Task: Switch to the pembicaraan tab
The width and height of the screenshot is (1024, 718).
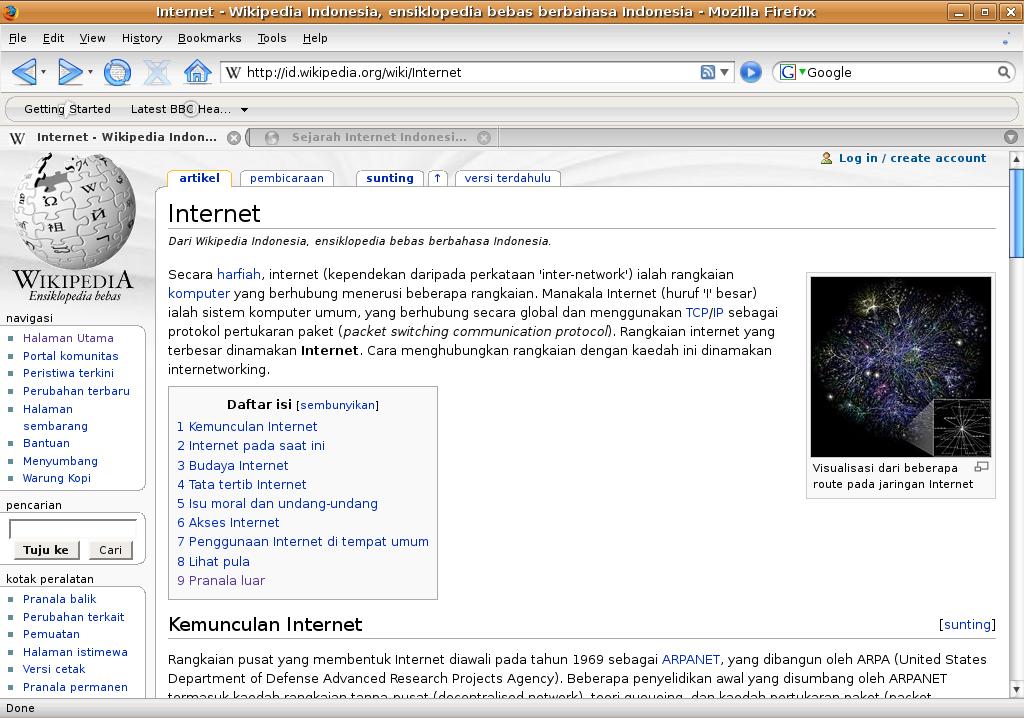Action: (286, 178)
